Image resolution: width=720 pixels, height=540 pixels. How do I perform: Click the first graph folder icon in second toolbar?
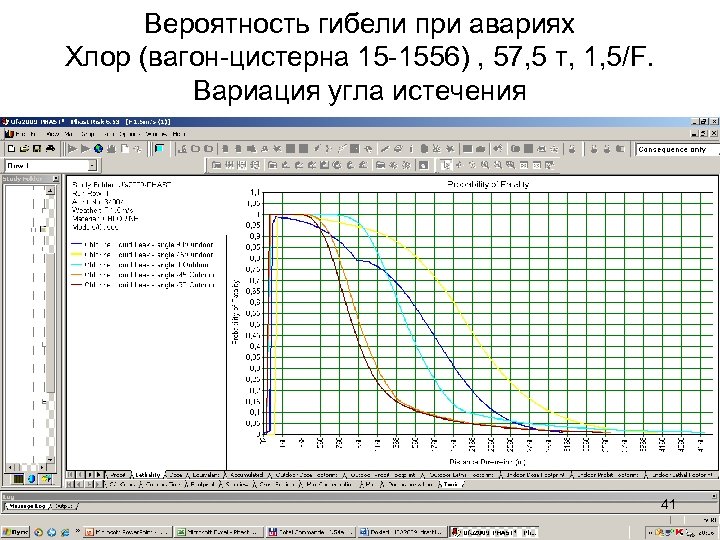point(216,165)
